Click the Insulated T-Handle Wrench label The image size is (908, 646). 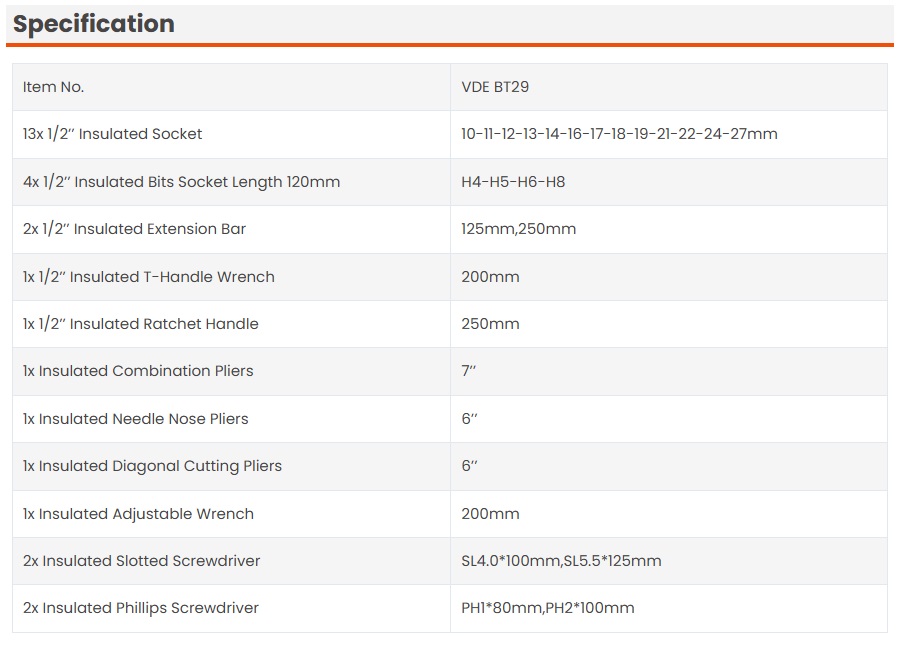click(149, 277)
